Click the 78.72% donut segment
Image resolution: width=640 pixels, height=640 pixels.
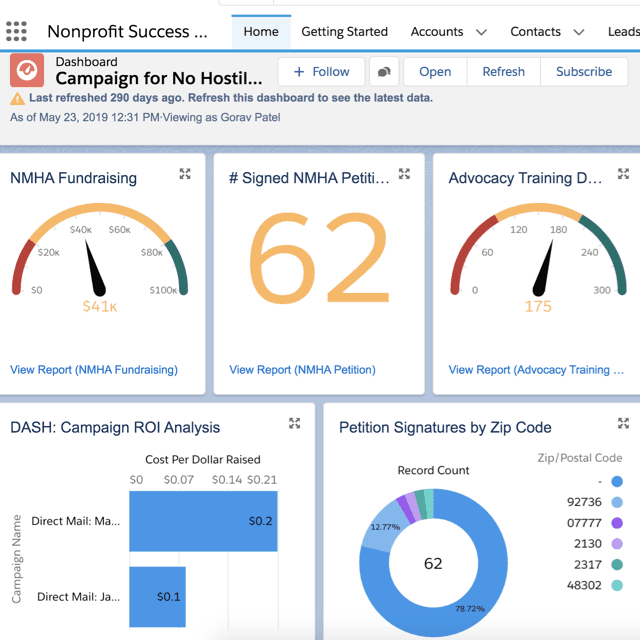(469, 608)
